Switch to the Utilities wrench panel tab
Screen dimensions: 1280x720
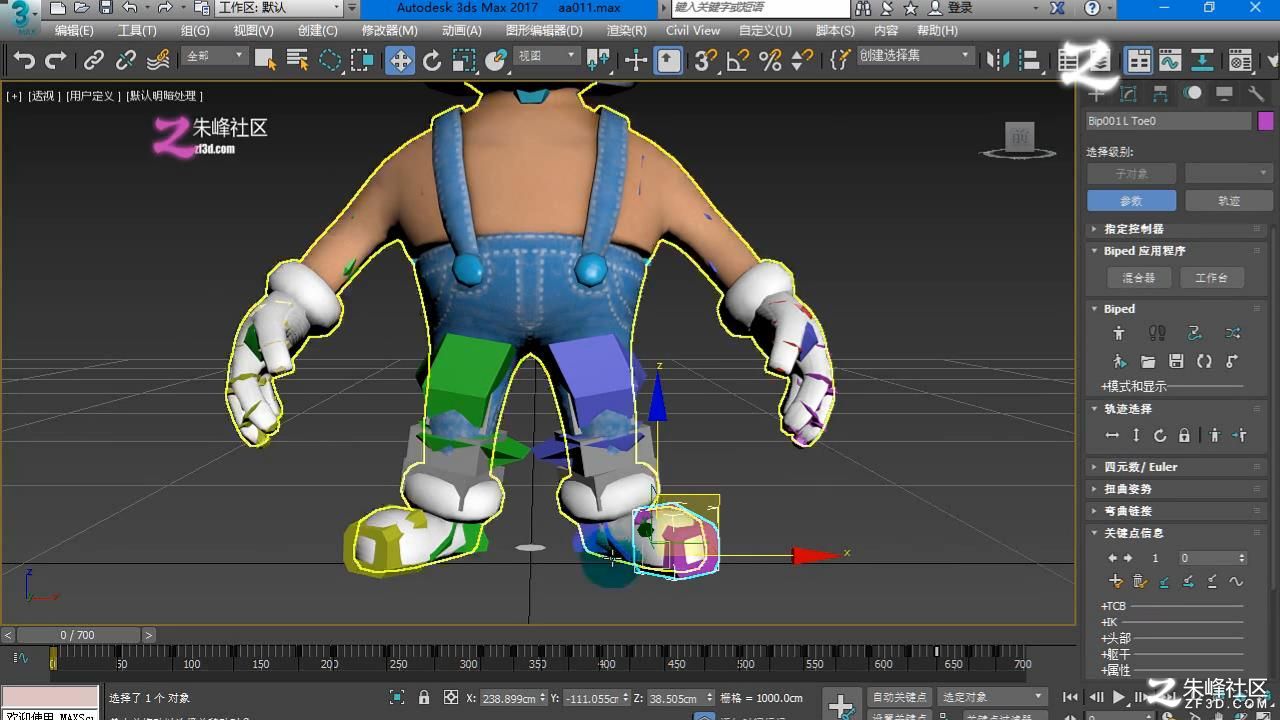1256,94
